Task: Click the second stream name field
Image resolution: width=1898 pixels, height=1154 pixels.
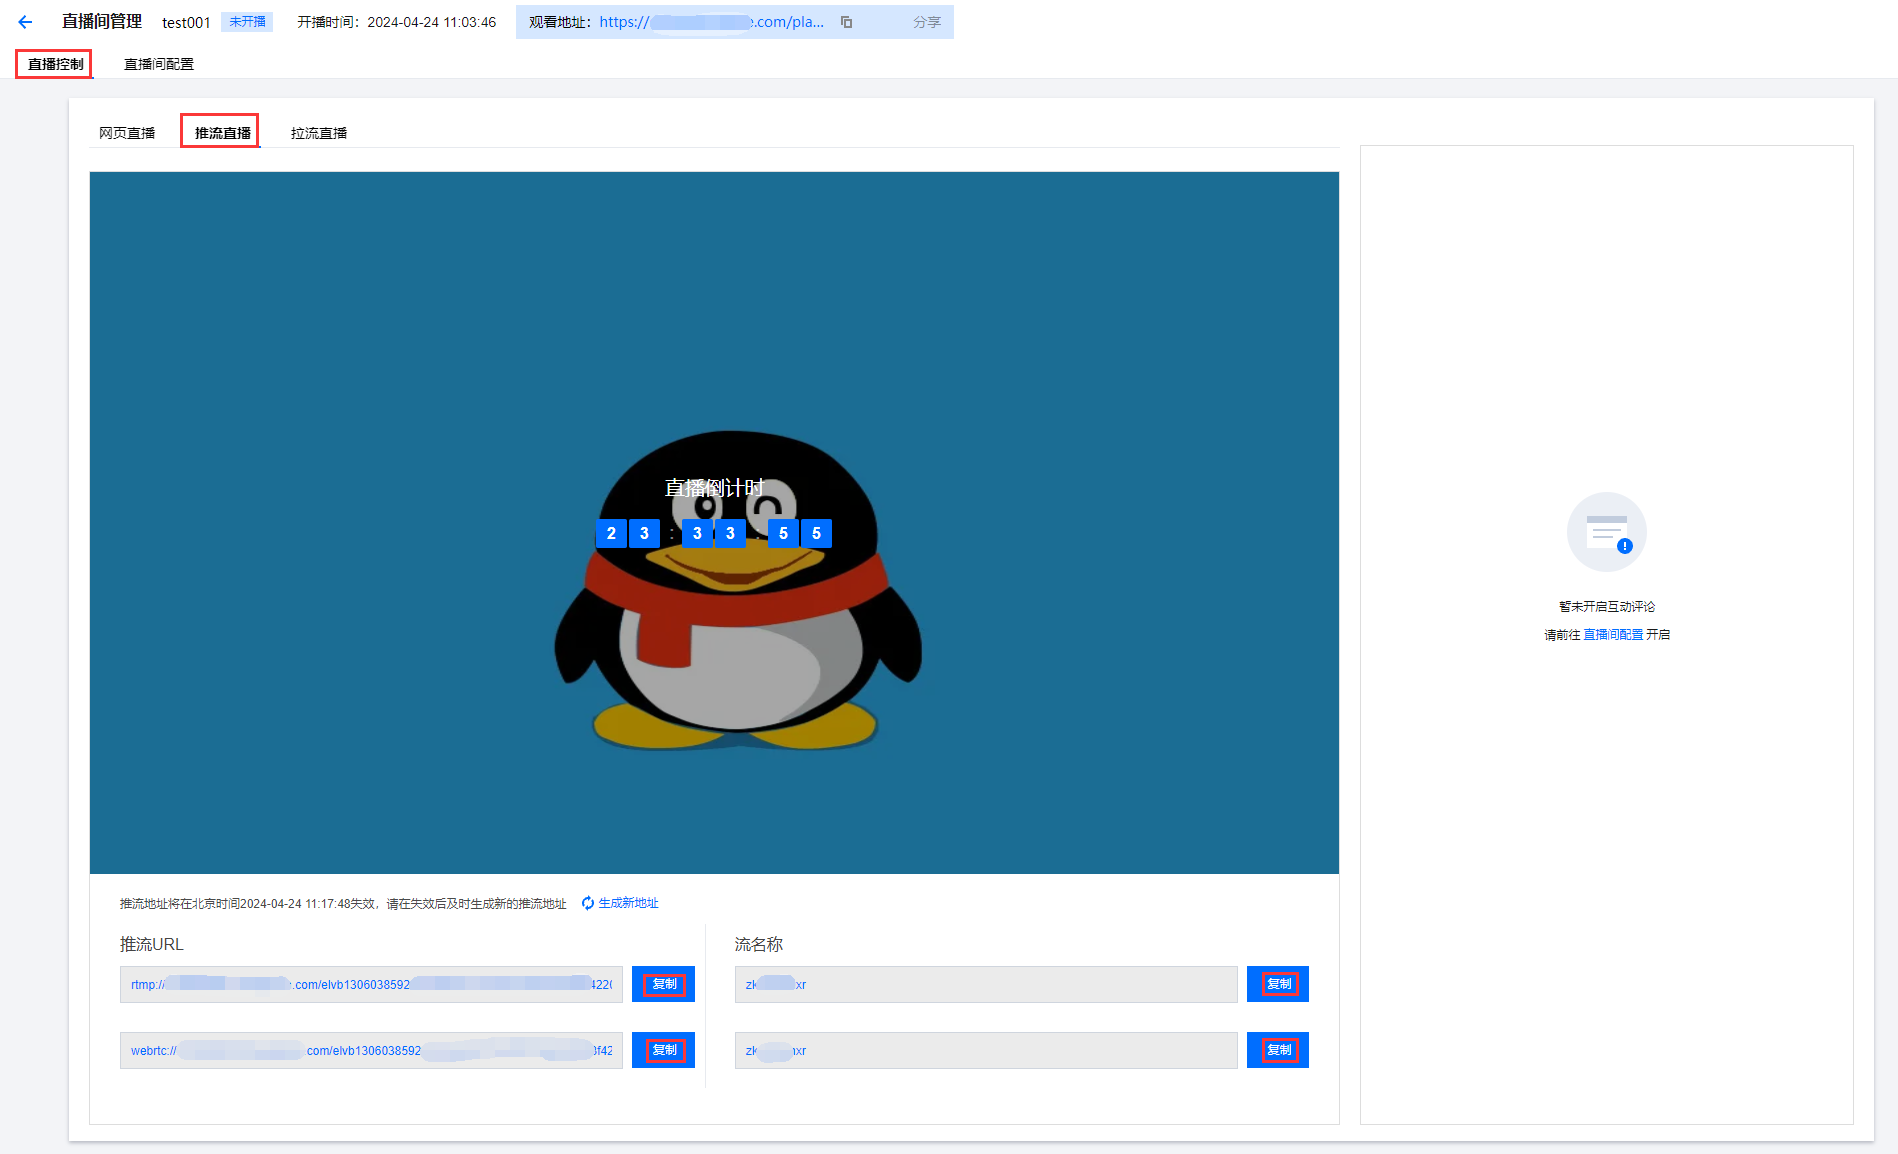Action: (x=986, y=1050)
